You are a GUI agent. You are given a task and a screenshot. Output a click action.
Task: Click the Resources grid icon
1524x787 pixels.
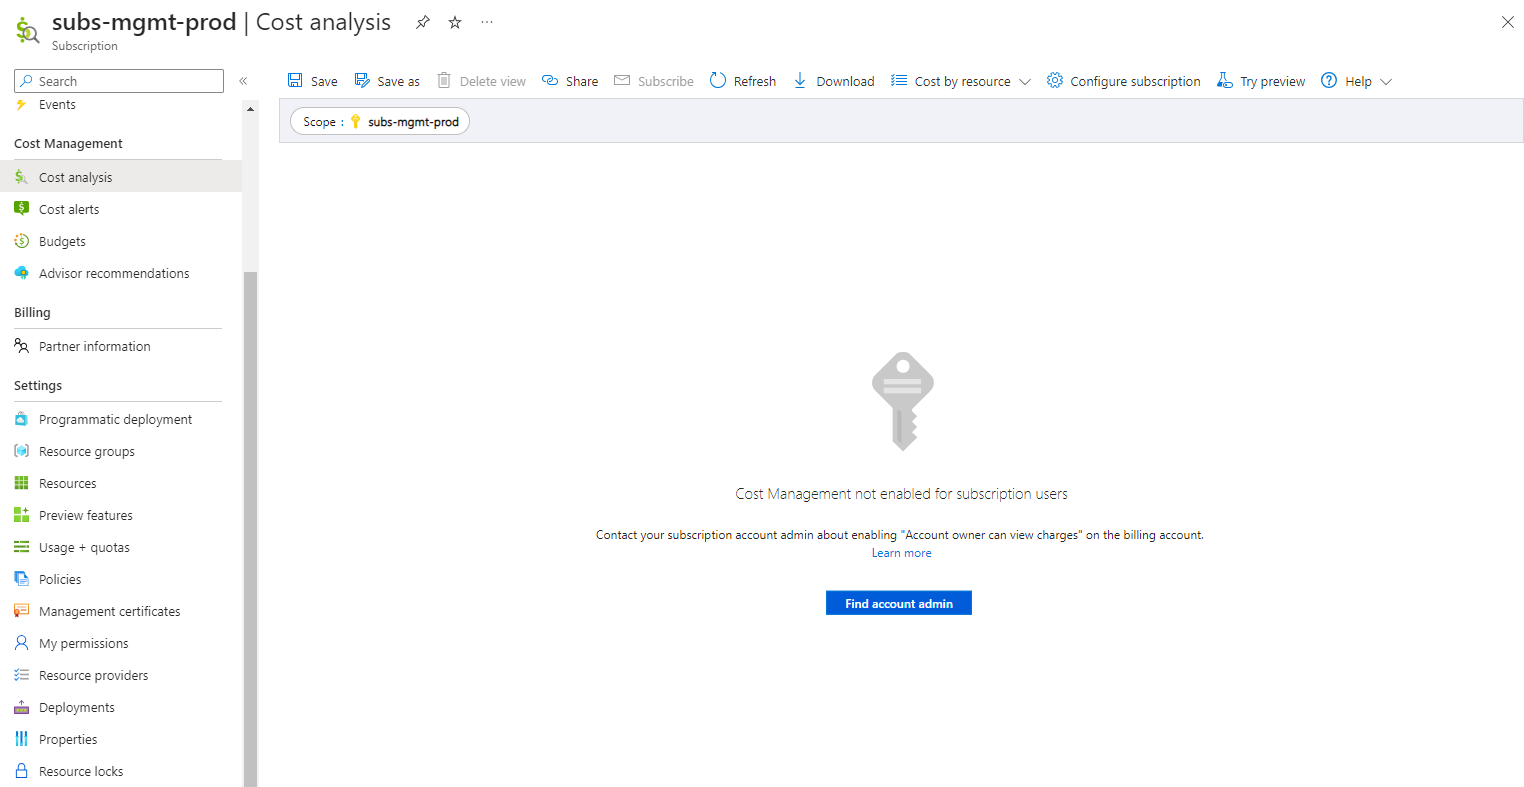pyautogui.click(x=21, y=483)
